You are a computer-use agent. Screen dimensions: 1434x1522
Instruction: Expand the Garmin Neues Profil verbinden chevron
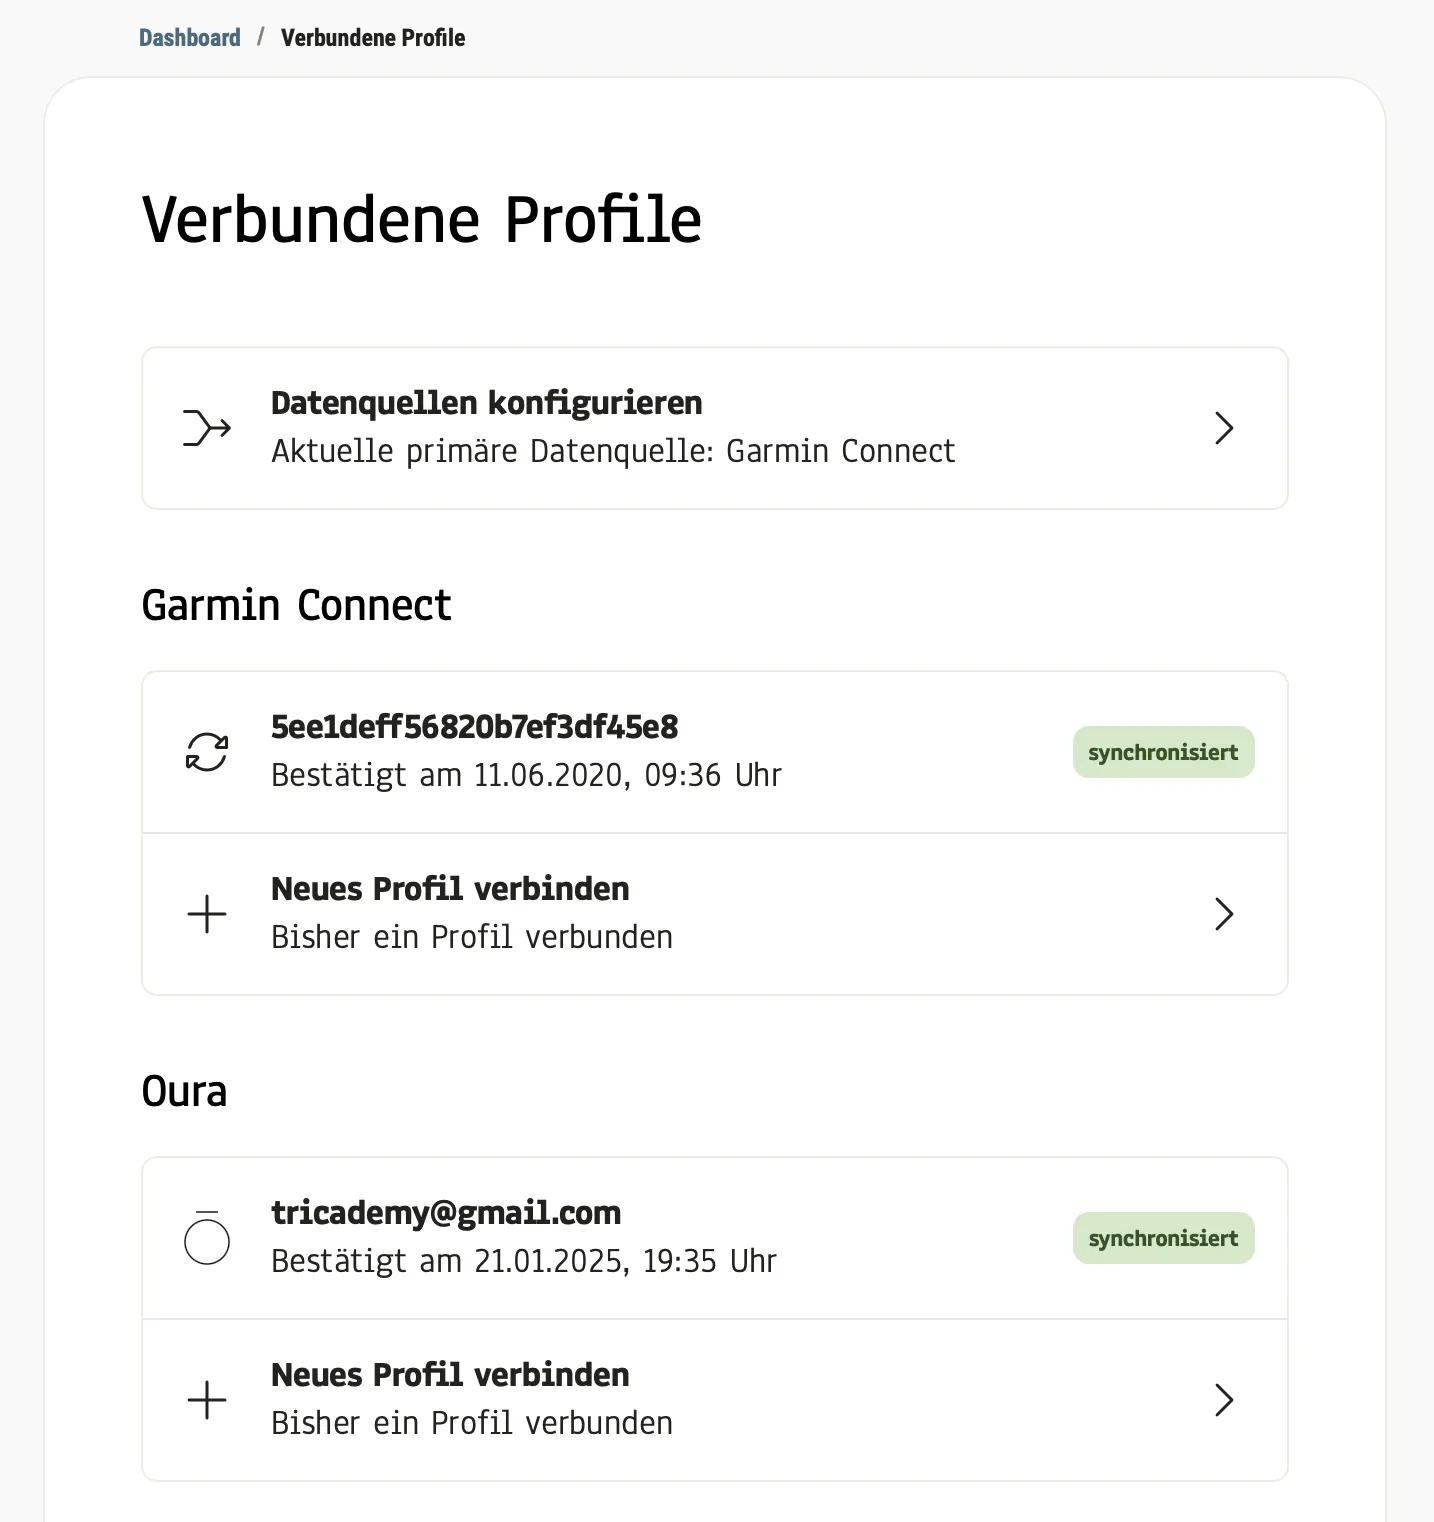point(1224,914)
